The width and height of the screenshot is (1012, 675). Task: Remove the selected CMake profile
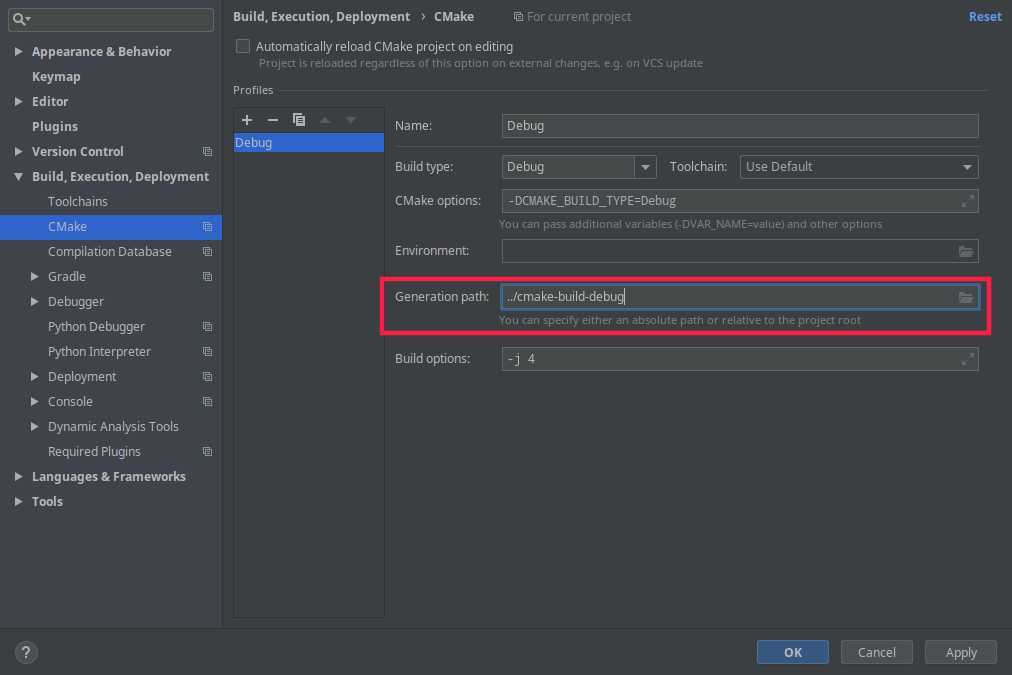[273, 120]
